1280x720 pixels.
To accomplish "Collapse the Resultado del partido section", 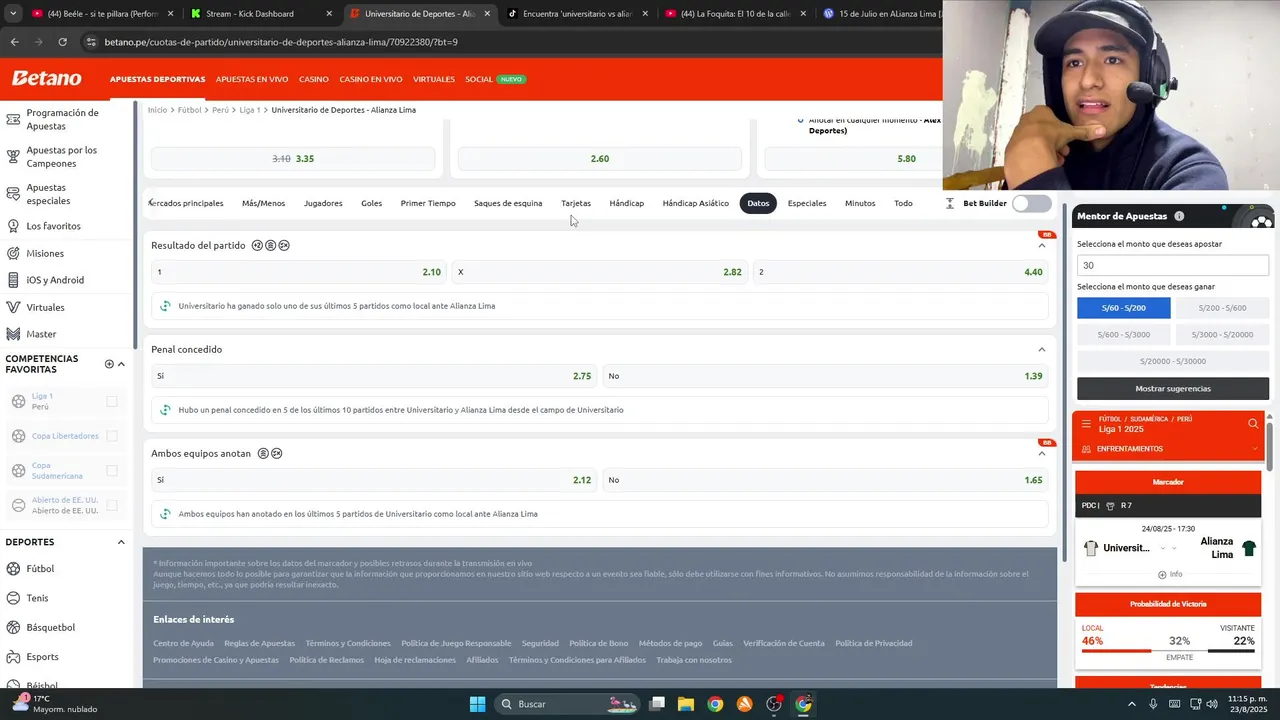I will pos(1041,245).
